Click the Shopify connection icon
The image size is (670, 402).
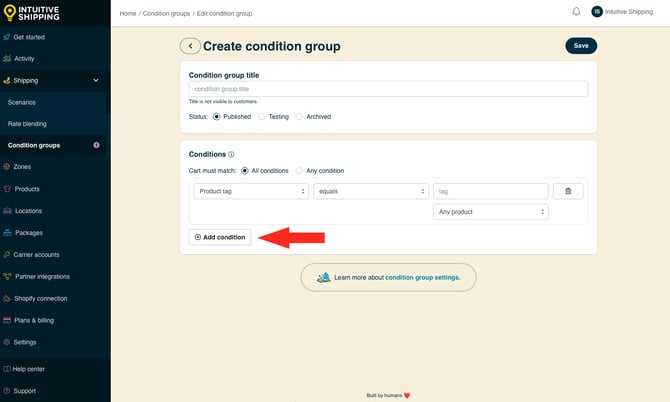(7, 298)
